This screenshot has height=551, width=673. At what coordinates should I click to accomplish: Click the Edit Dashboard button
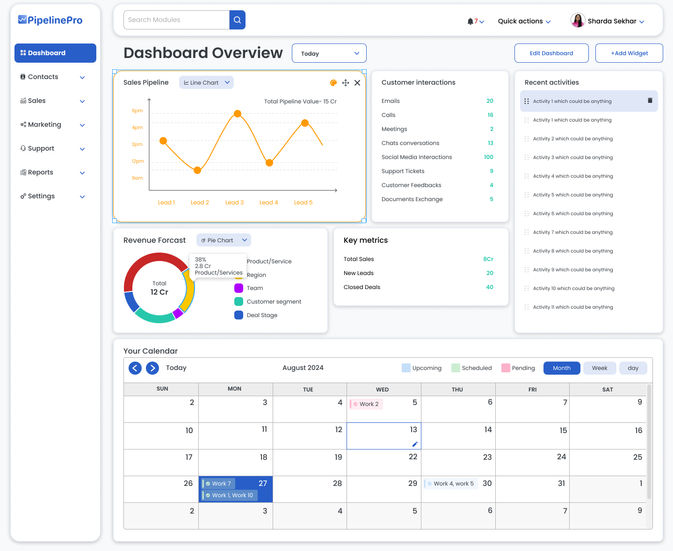click(552, 53)
